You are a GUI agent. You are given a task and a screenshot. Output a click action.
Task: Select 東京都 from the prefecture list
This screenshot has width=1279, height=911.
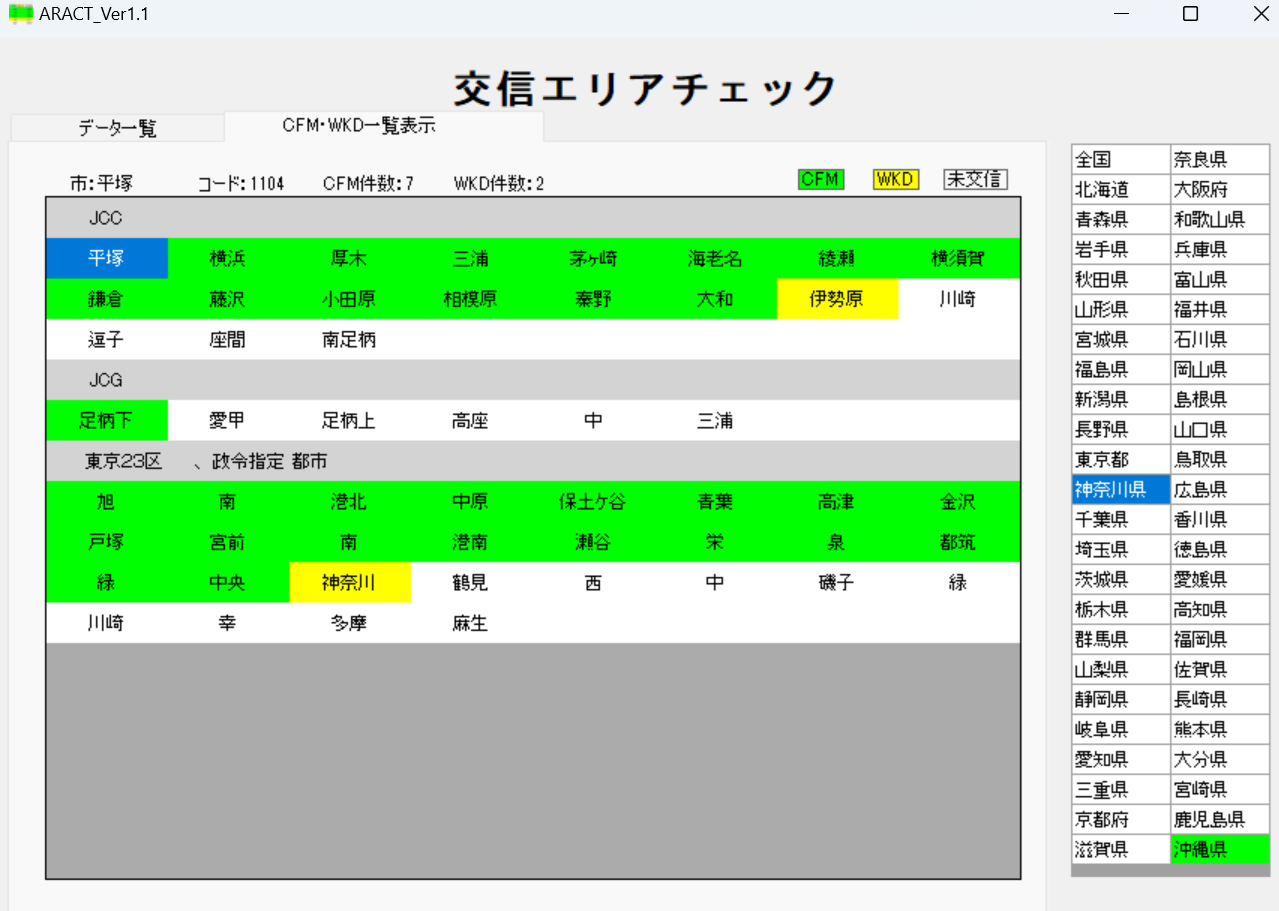pos(1120,460)
